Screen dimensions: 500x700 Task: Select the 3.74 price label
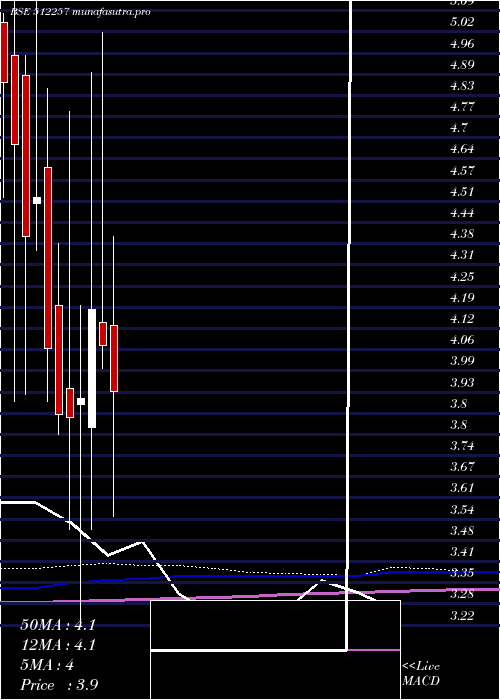pos(462,446)
